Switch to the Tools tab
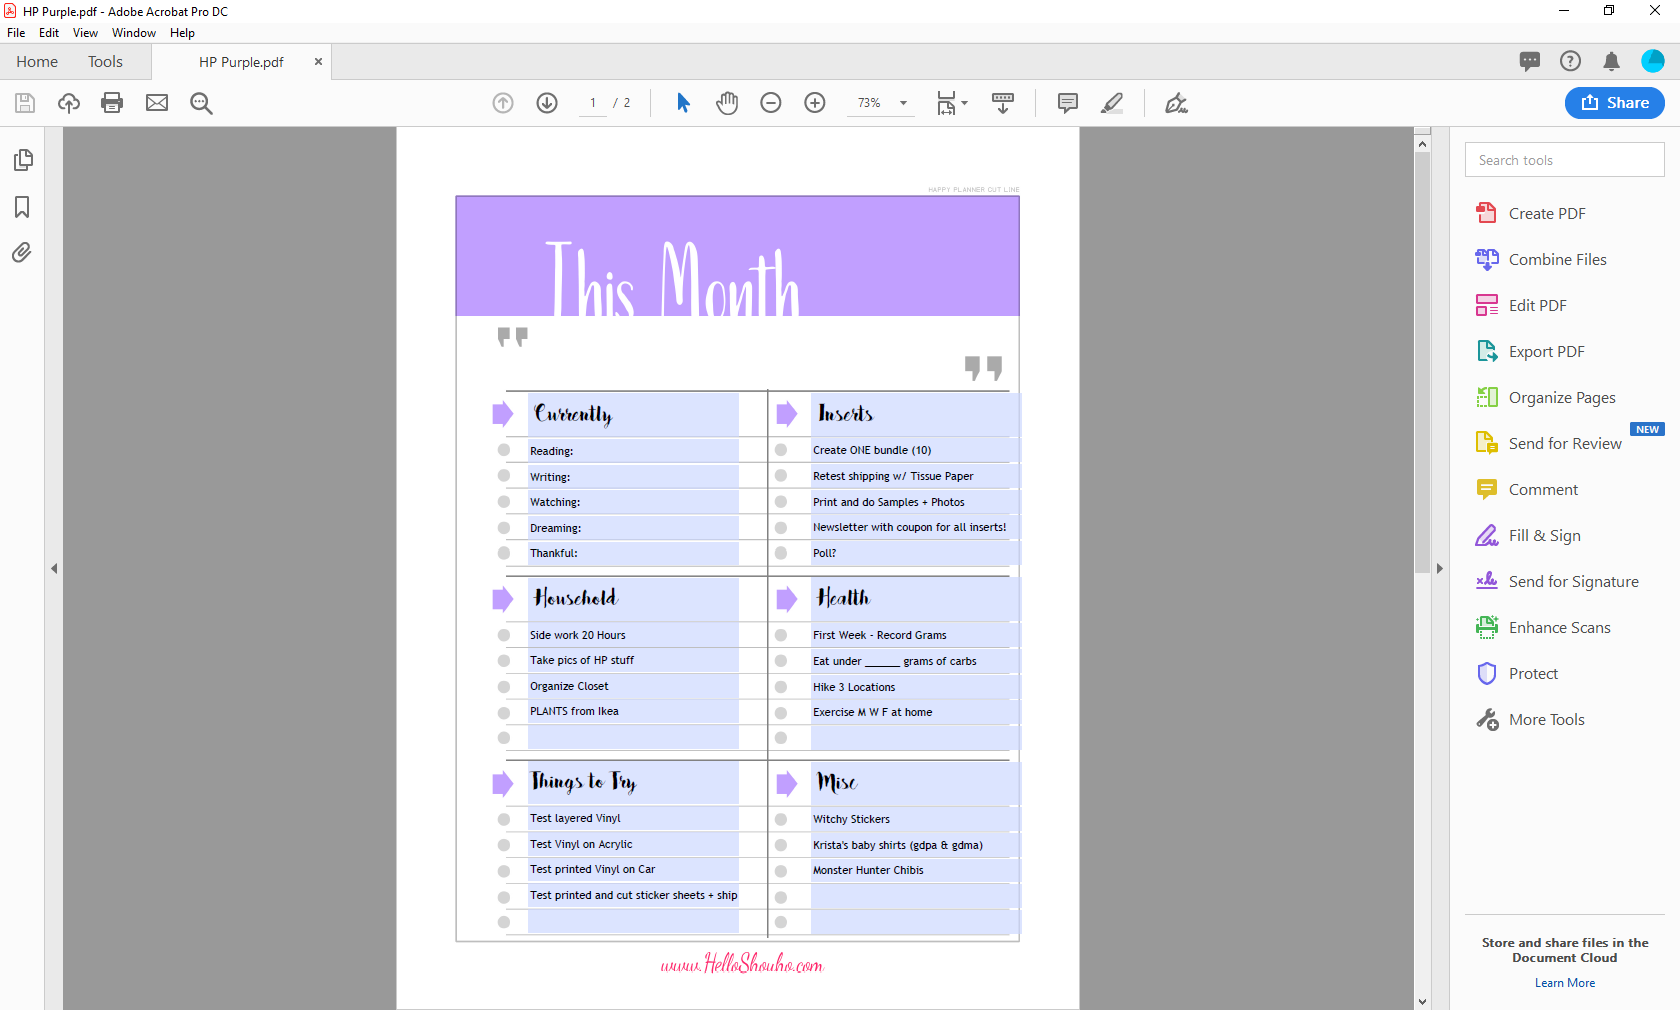This screenshot has height=1032, width=1680. 105,61
